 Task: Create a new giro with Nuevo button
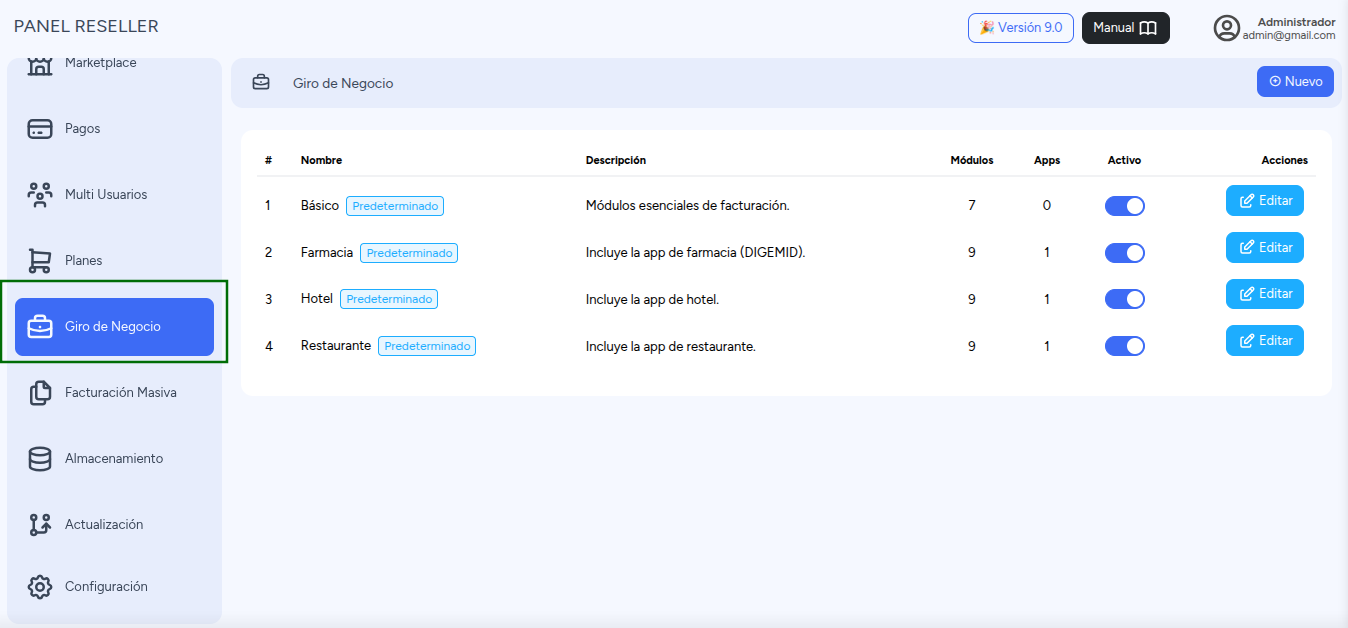click(1295, 82)
